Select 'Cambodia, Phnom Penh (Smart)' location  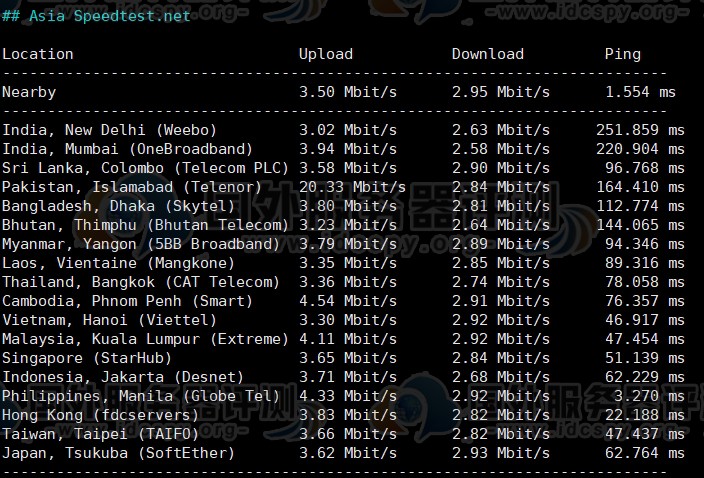pyautogui.click(x=128, y=301)
